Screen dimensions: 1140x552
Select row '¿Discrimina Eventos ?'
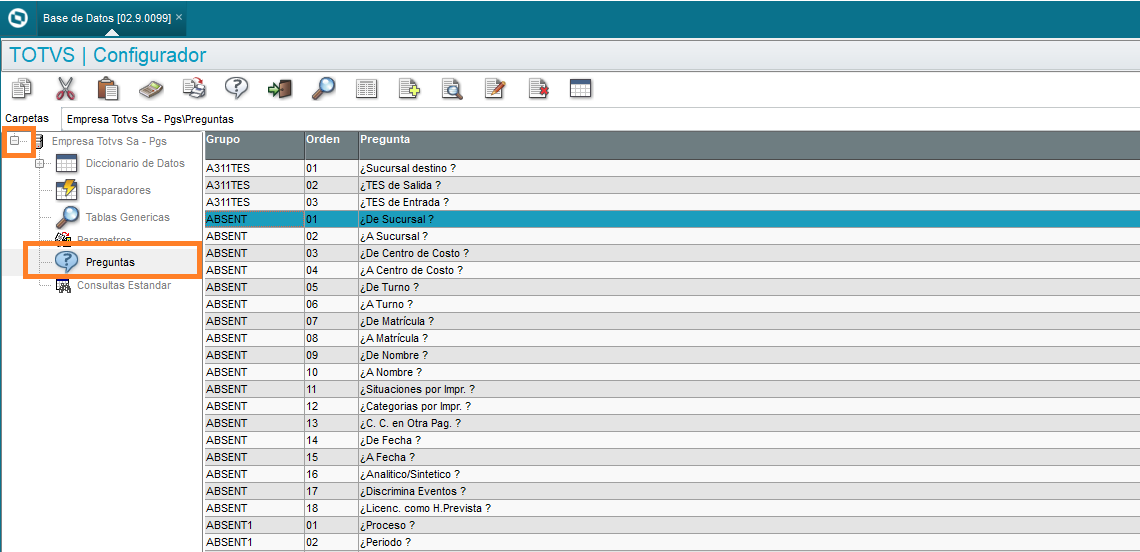[x=672, y=491]
